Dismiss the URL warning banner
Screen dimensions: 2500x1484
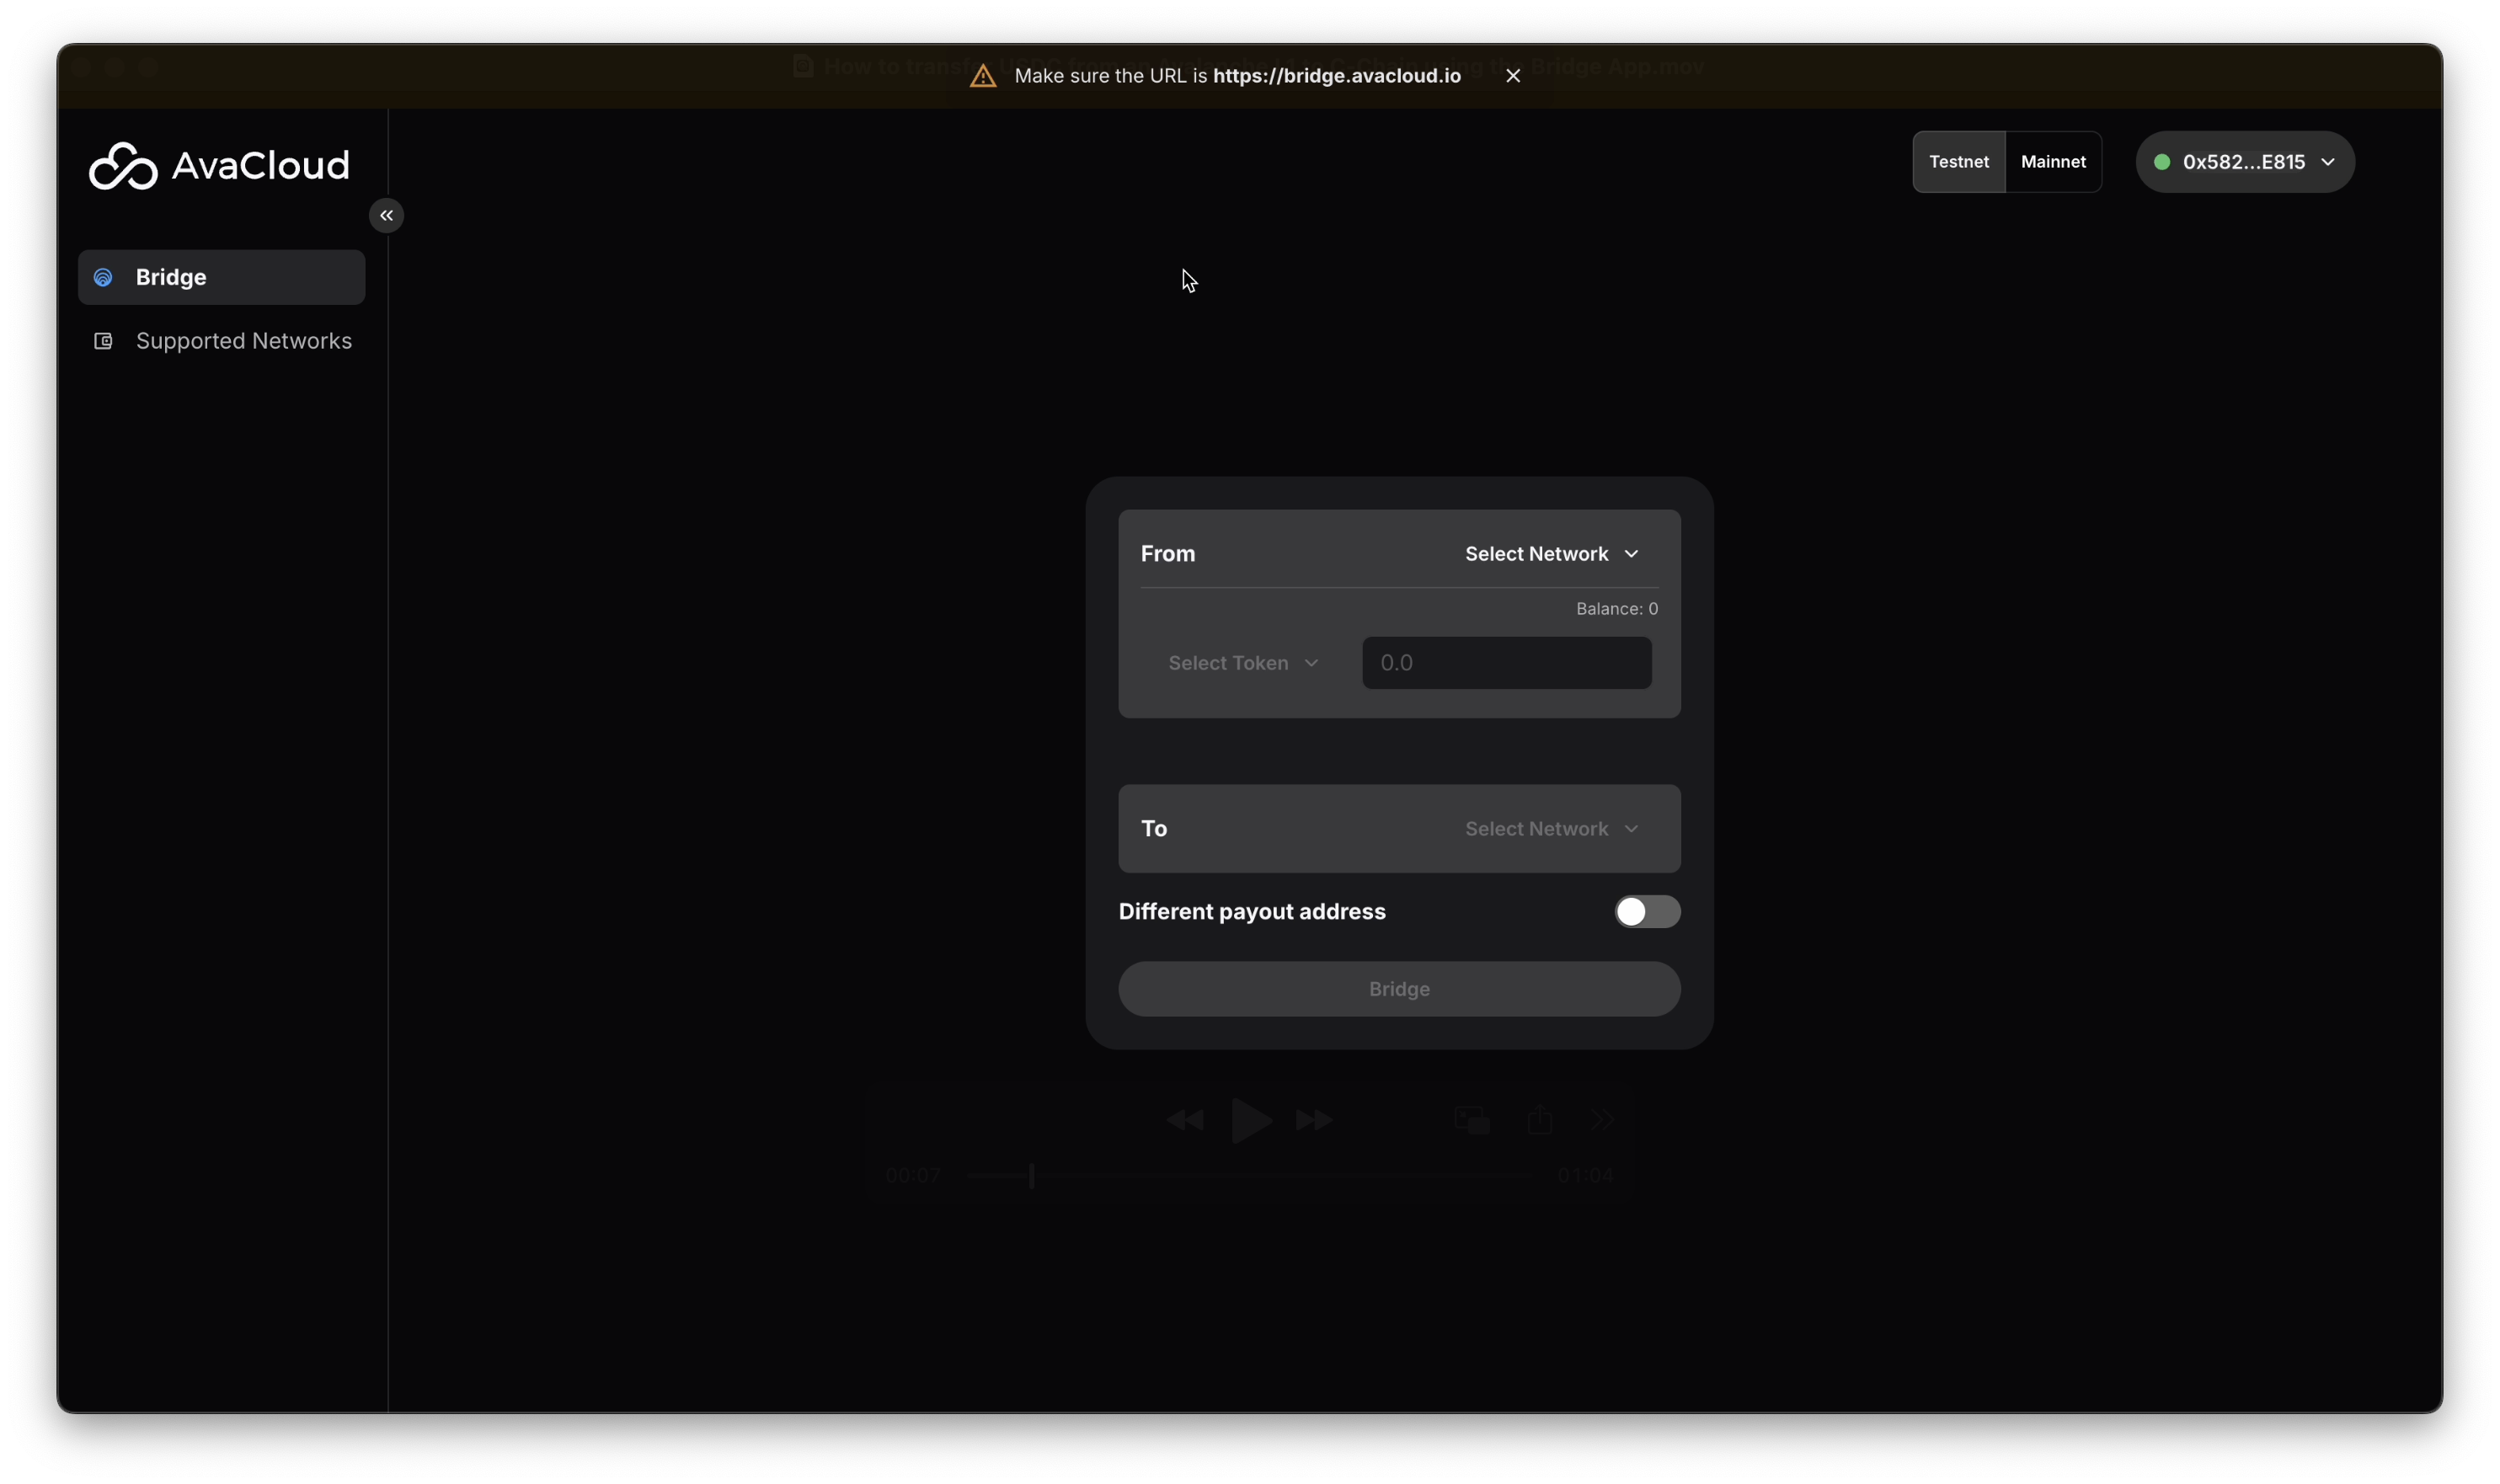coord(1512,75)
